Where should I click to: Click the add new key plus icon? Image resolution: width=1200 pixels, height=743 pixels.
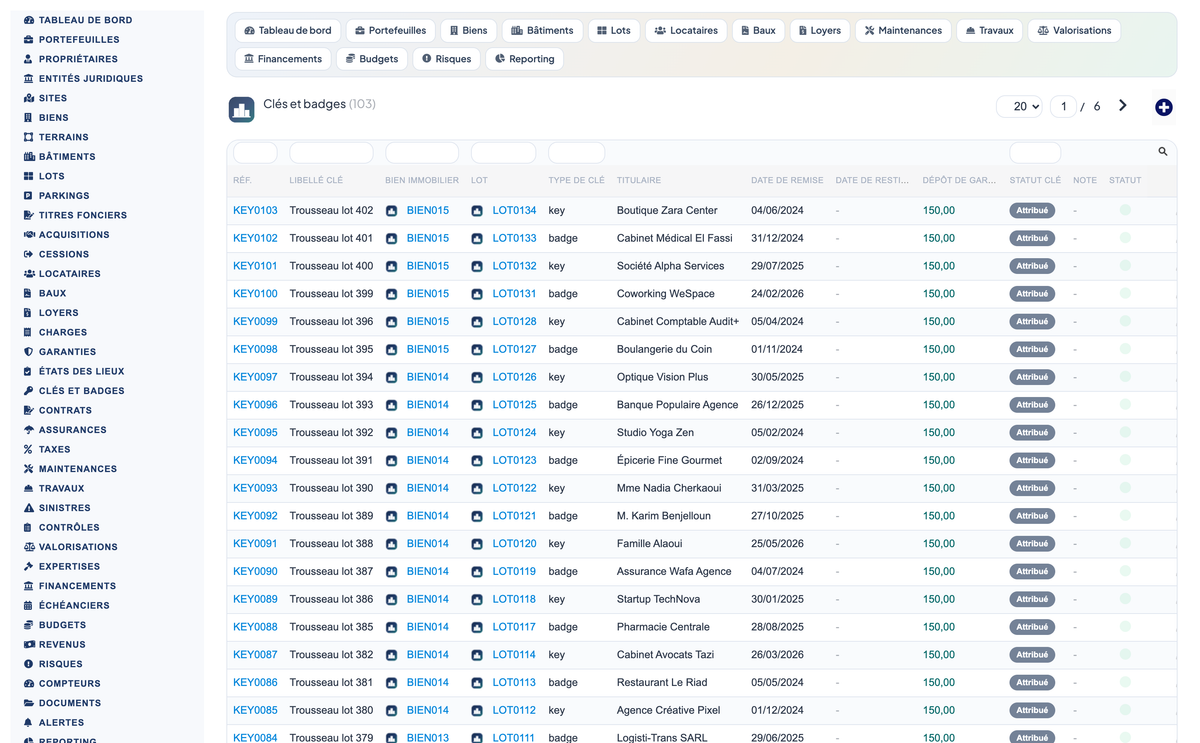pos(1164,107)
